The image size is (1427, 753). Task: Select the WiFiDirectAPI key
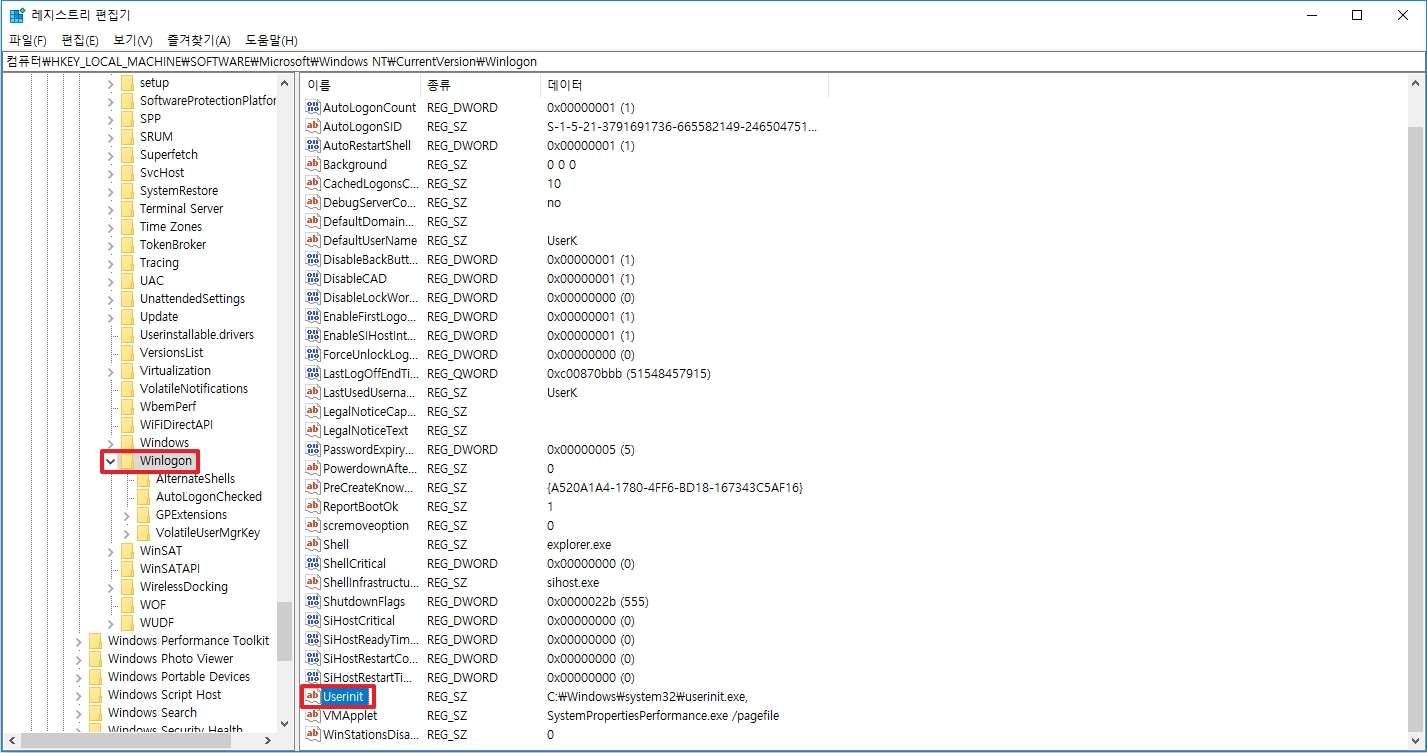coord(176,424)
